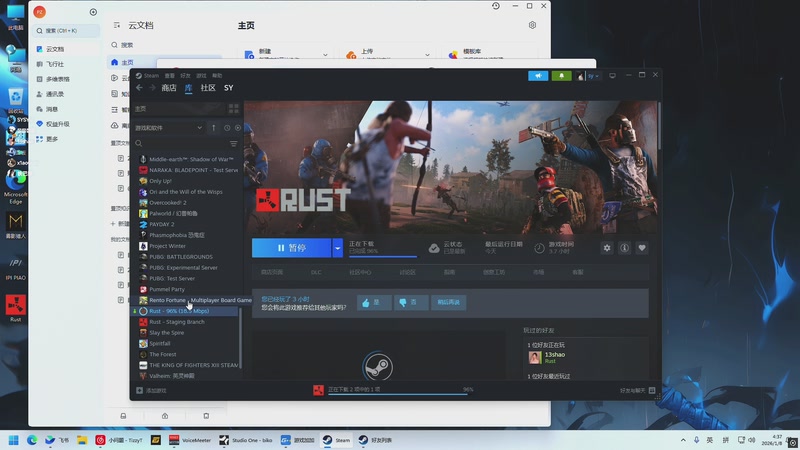Open the 社区 community tab
800x450 pixels.
208,88
